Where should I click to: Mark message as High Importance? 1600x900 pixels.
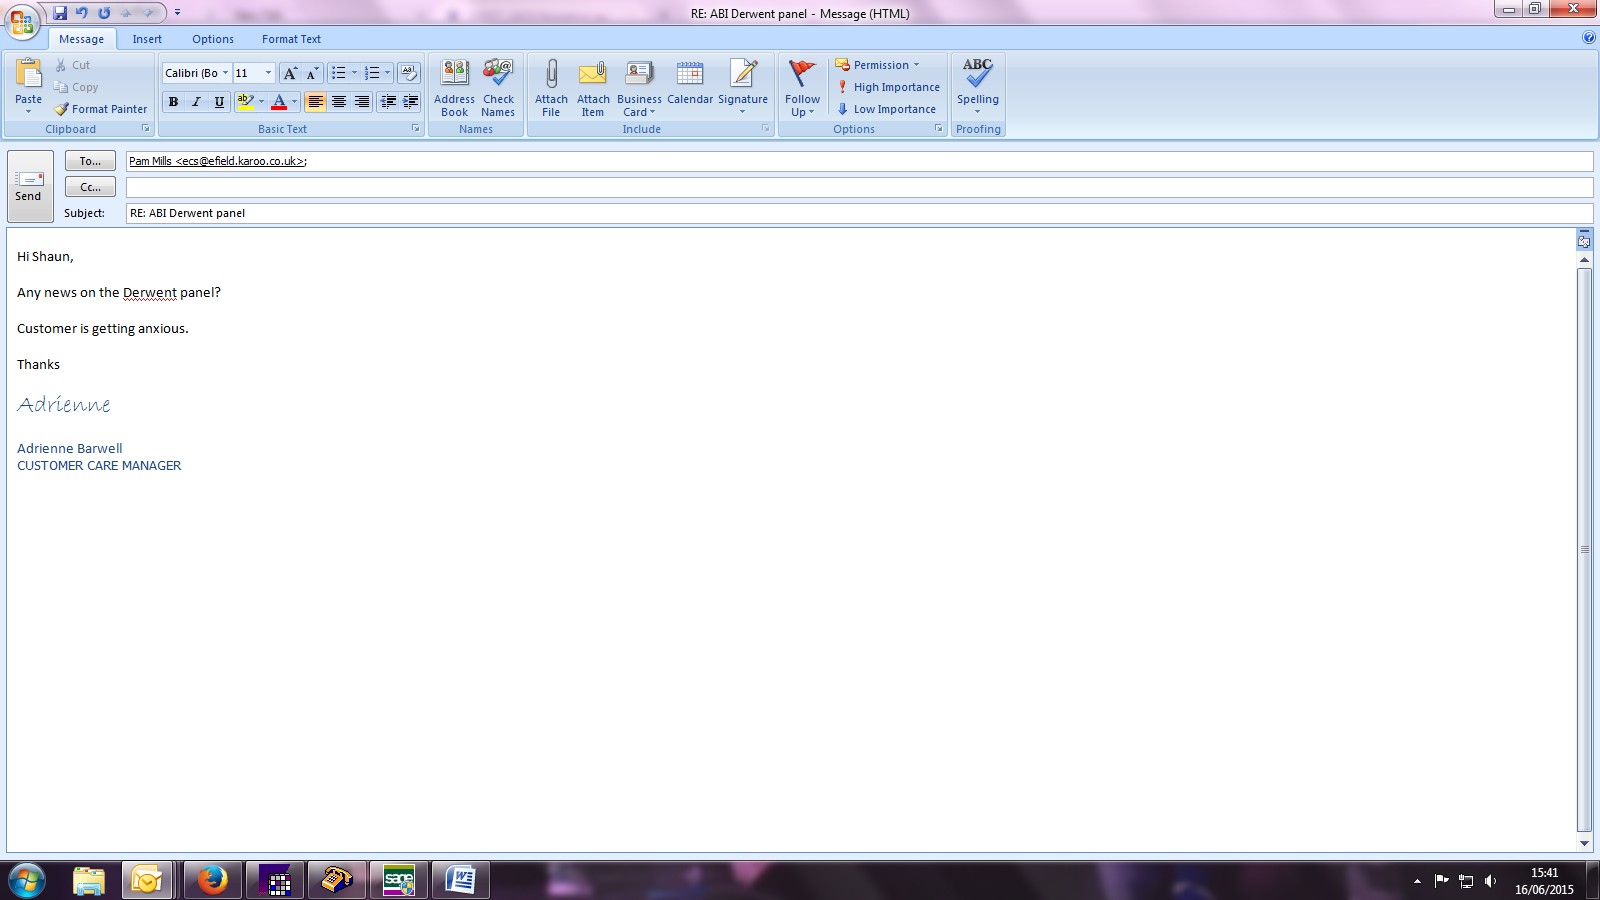[x=888, y=87]
